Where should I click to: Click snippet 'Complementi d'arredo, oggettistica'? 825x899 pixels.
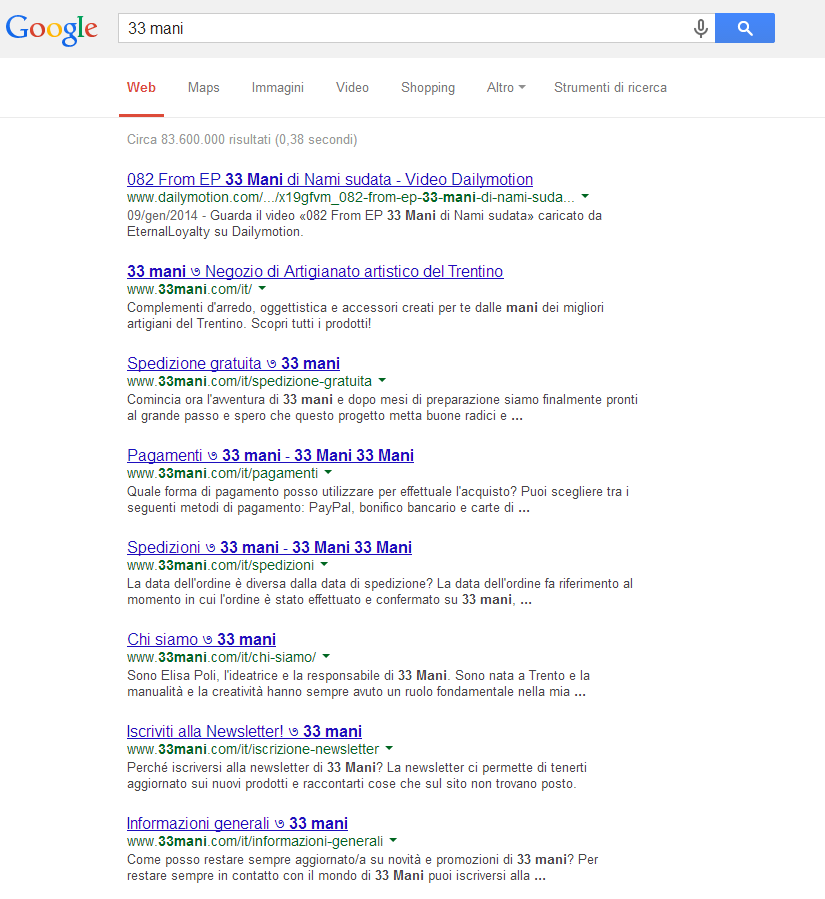tap(365, 315)
